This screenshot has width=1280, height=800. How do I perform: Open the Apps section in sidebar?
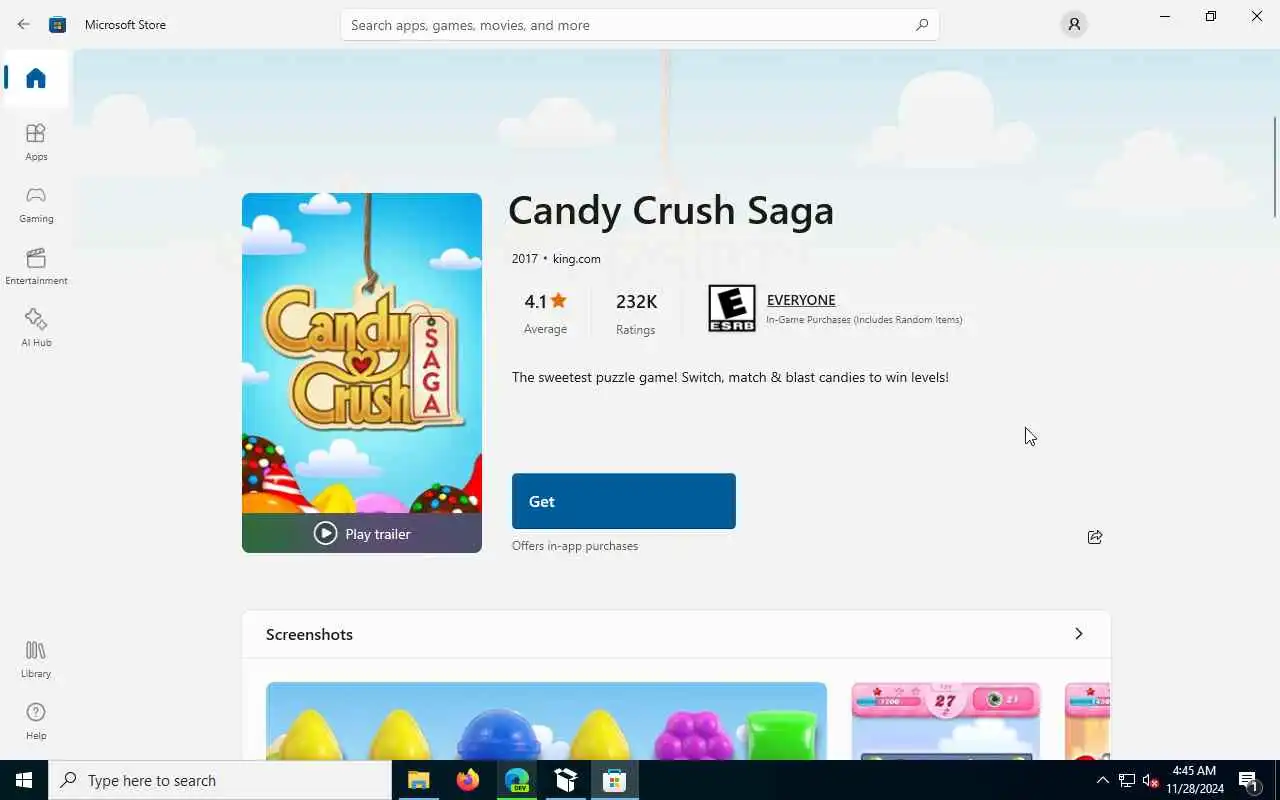[36, 142]
